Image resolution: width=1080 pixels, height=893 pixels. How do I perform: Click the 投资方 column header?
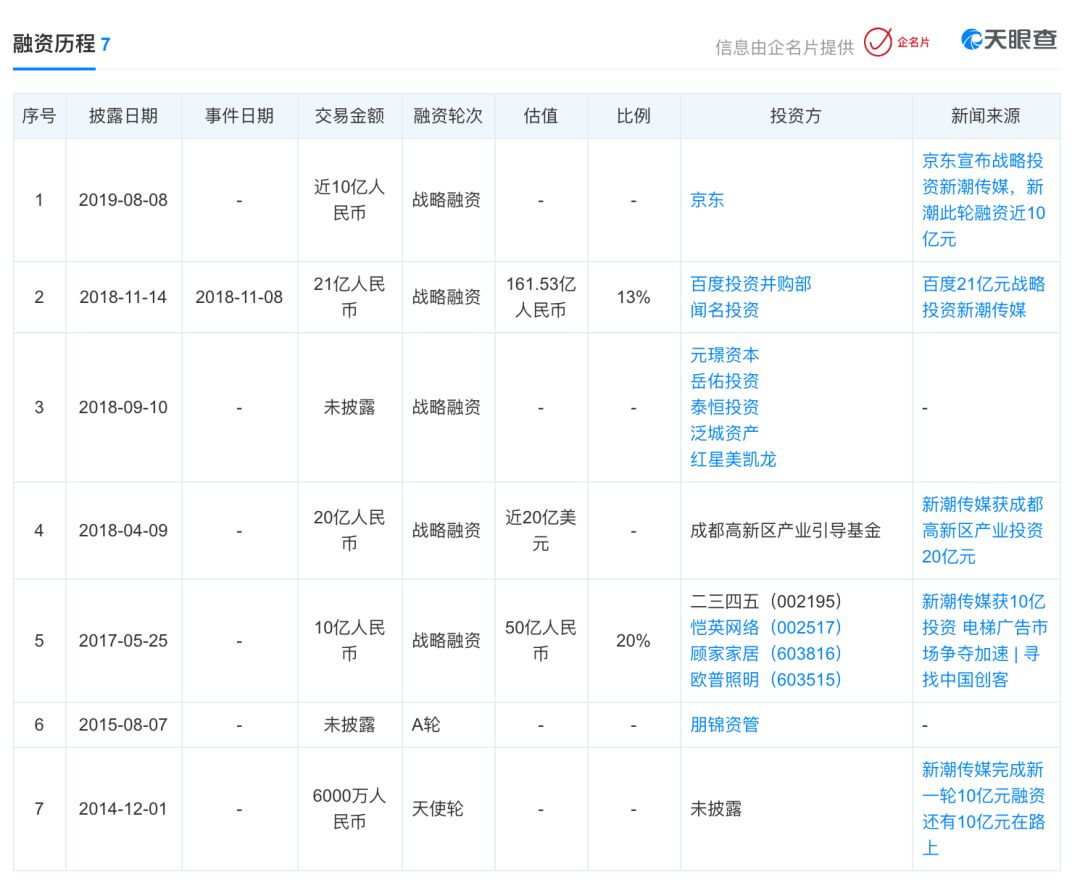[796, 116]
